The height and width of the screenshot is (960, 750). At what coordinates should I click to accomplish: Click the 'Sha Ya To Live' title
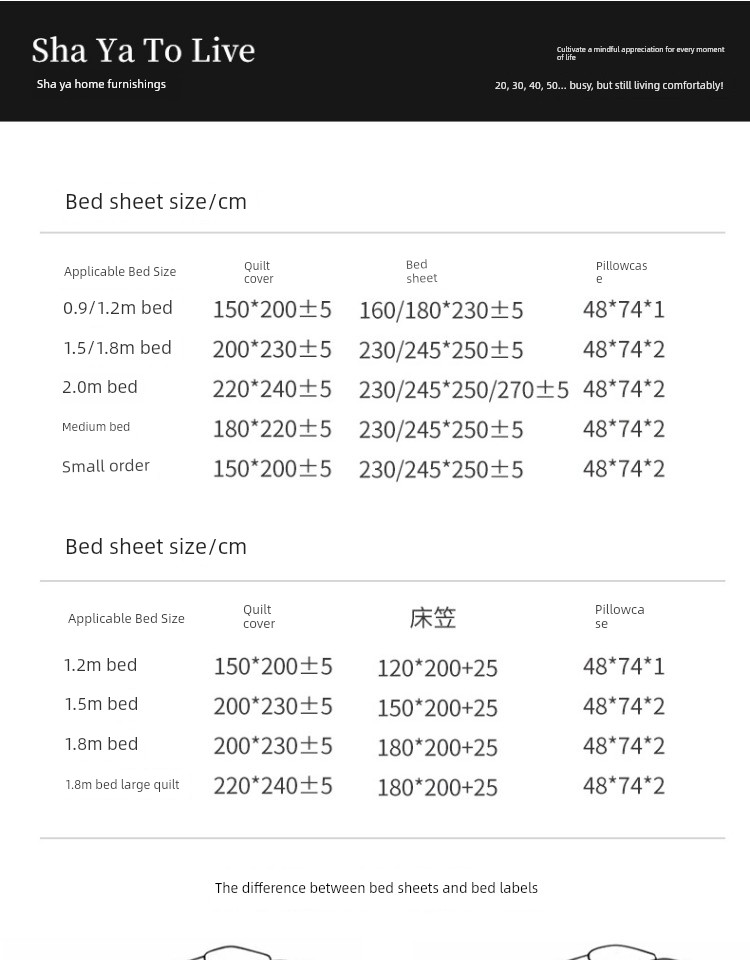pos(143,50)
